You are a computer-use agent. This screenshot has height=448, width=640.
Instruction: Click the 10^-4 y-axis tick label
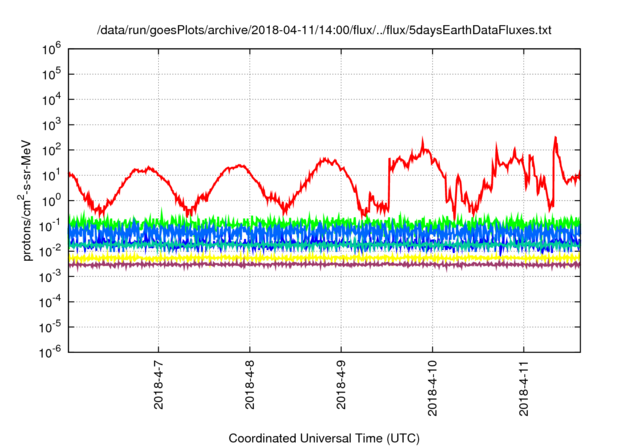(50, 302)
